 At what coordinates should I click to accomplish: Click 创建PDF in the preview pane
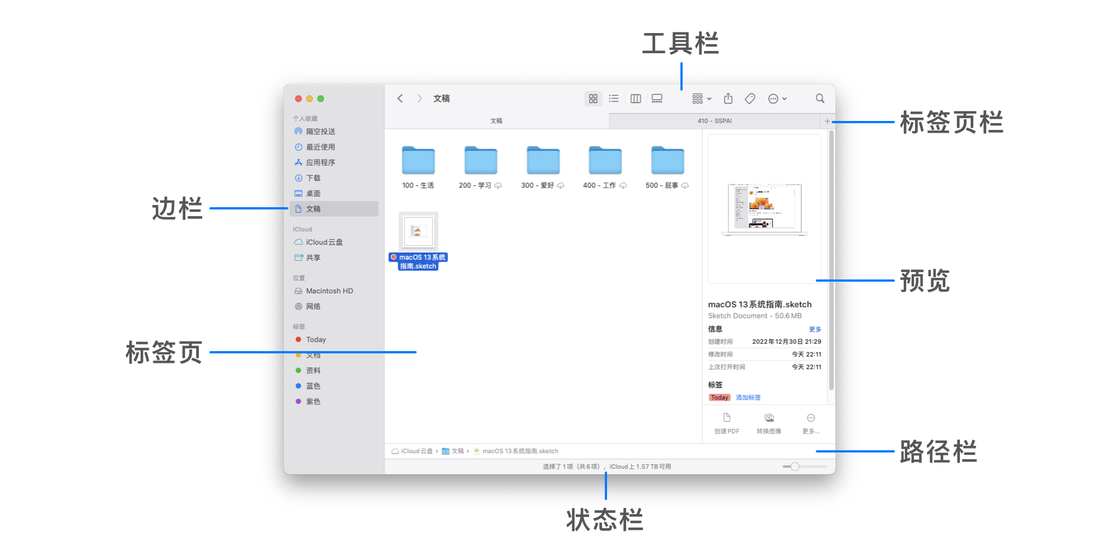click(727, 424)
